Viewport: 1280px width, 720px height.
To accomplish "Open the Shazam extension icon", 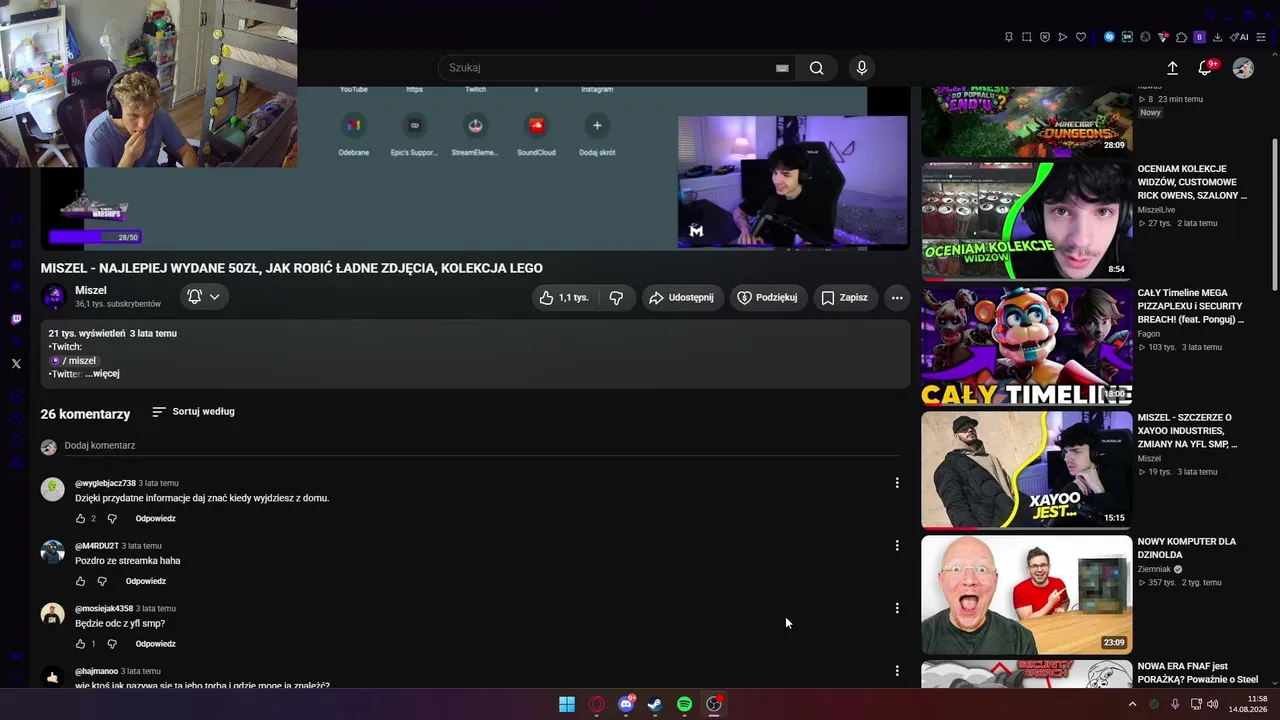I will (1109, 37).
